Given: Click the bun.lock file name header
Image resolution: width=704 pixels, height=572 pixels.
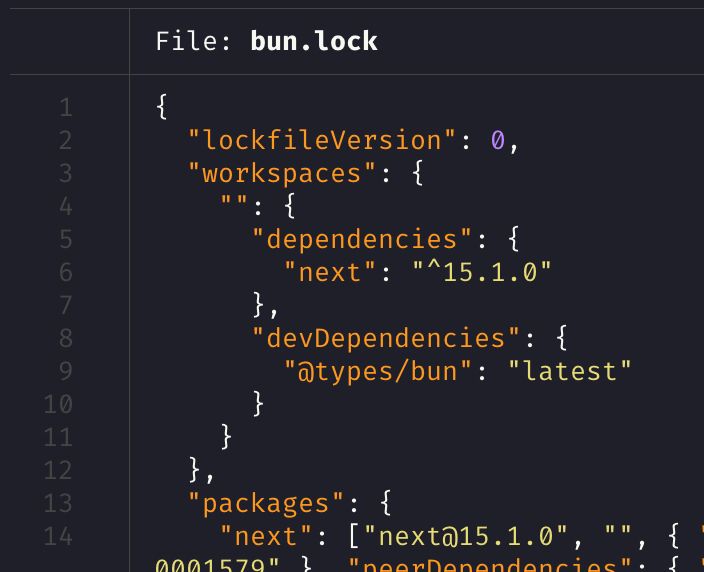Looking at the screenshot, I should coord(314,41).
